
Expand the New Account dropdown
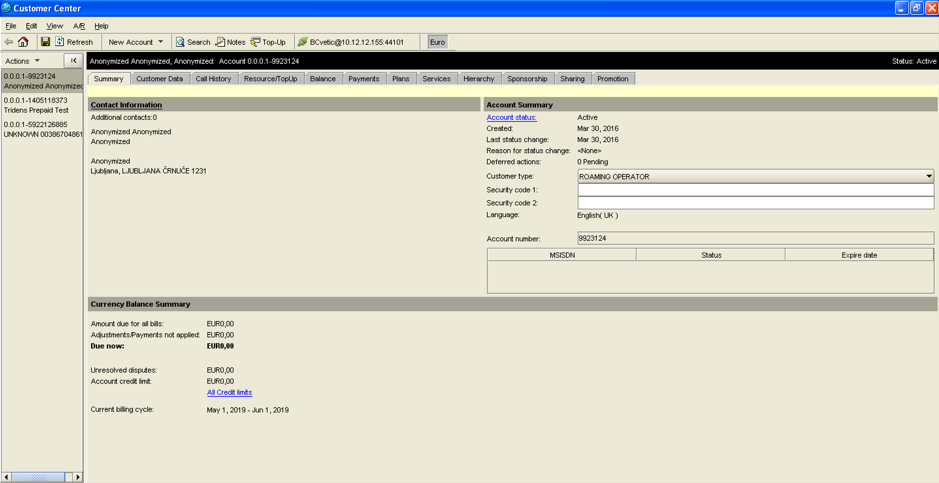coord(160,42)
